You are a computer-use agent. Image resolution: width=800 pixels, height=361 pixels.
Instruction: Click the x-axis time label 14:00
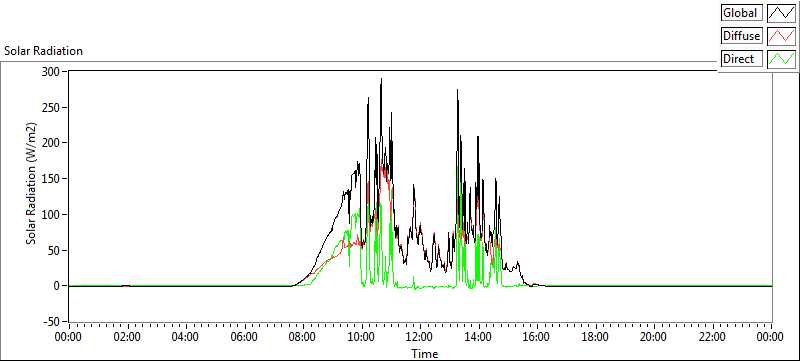point(479,337)
